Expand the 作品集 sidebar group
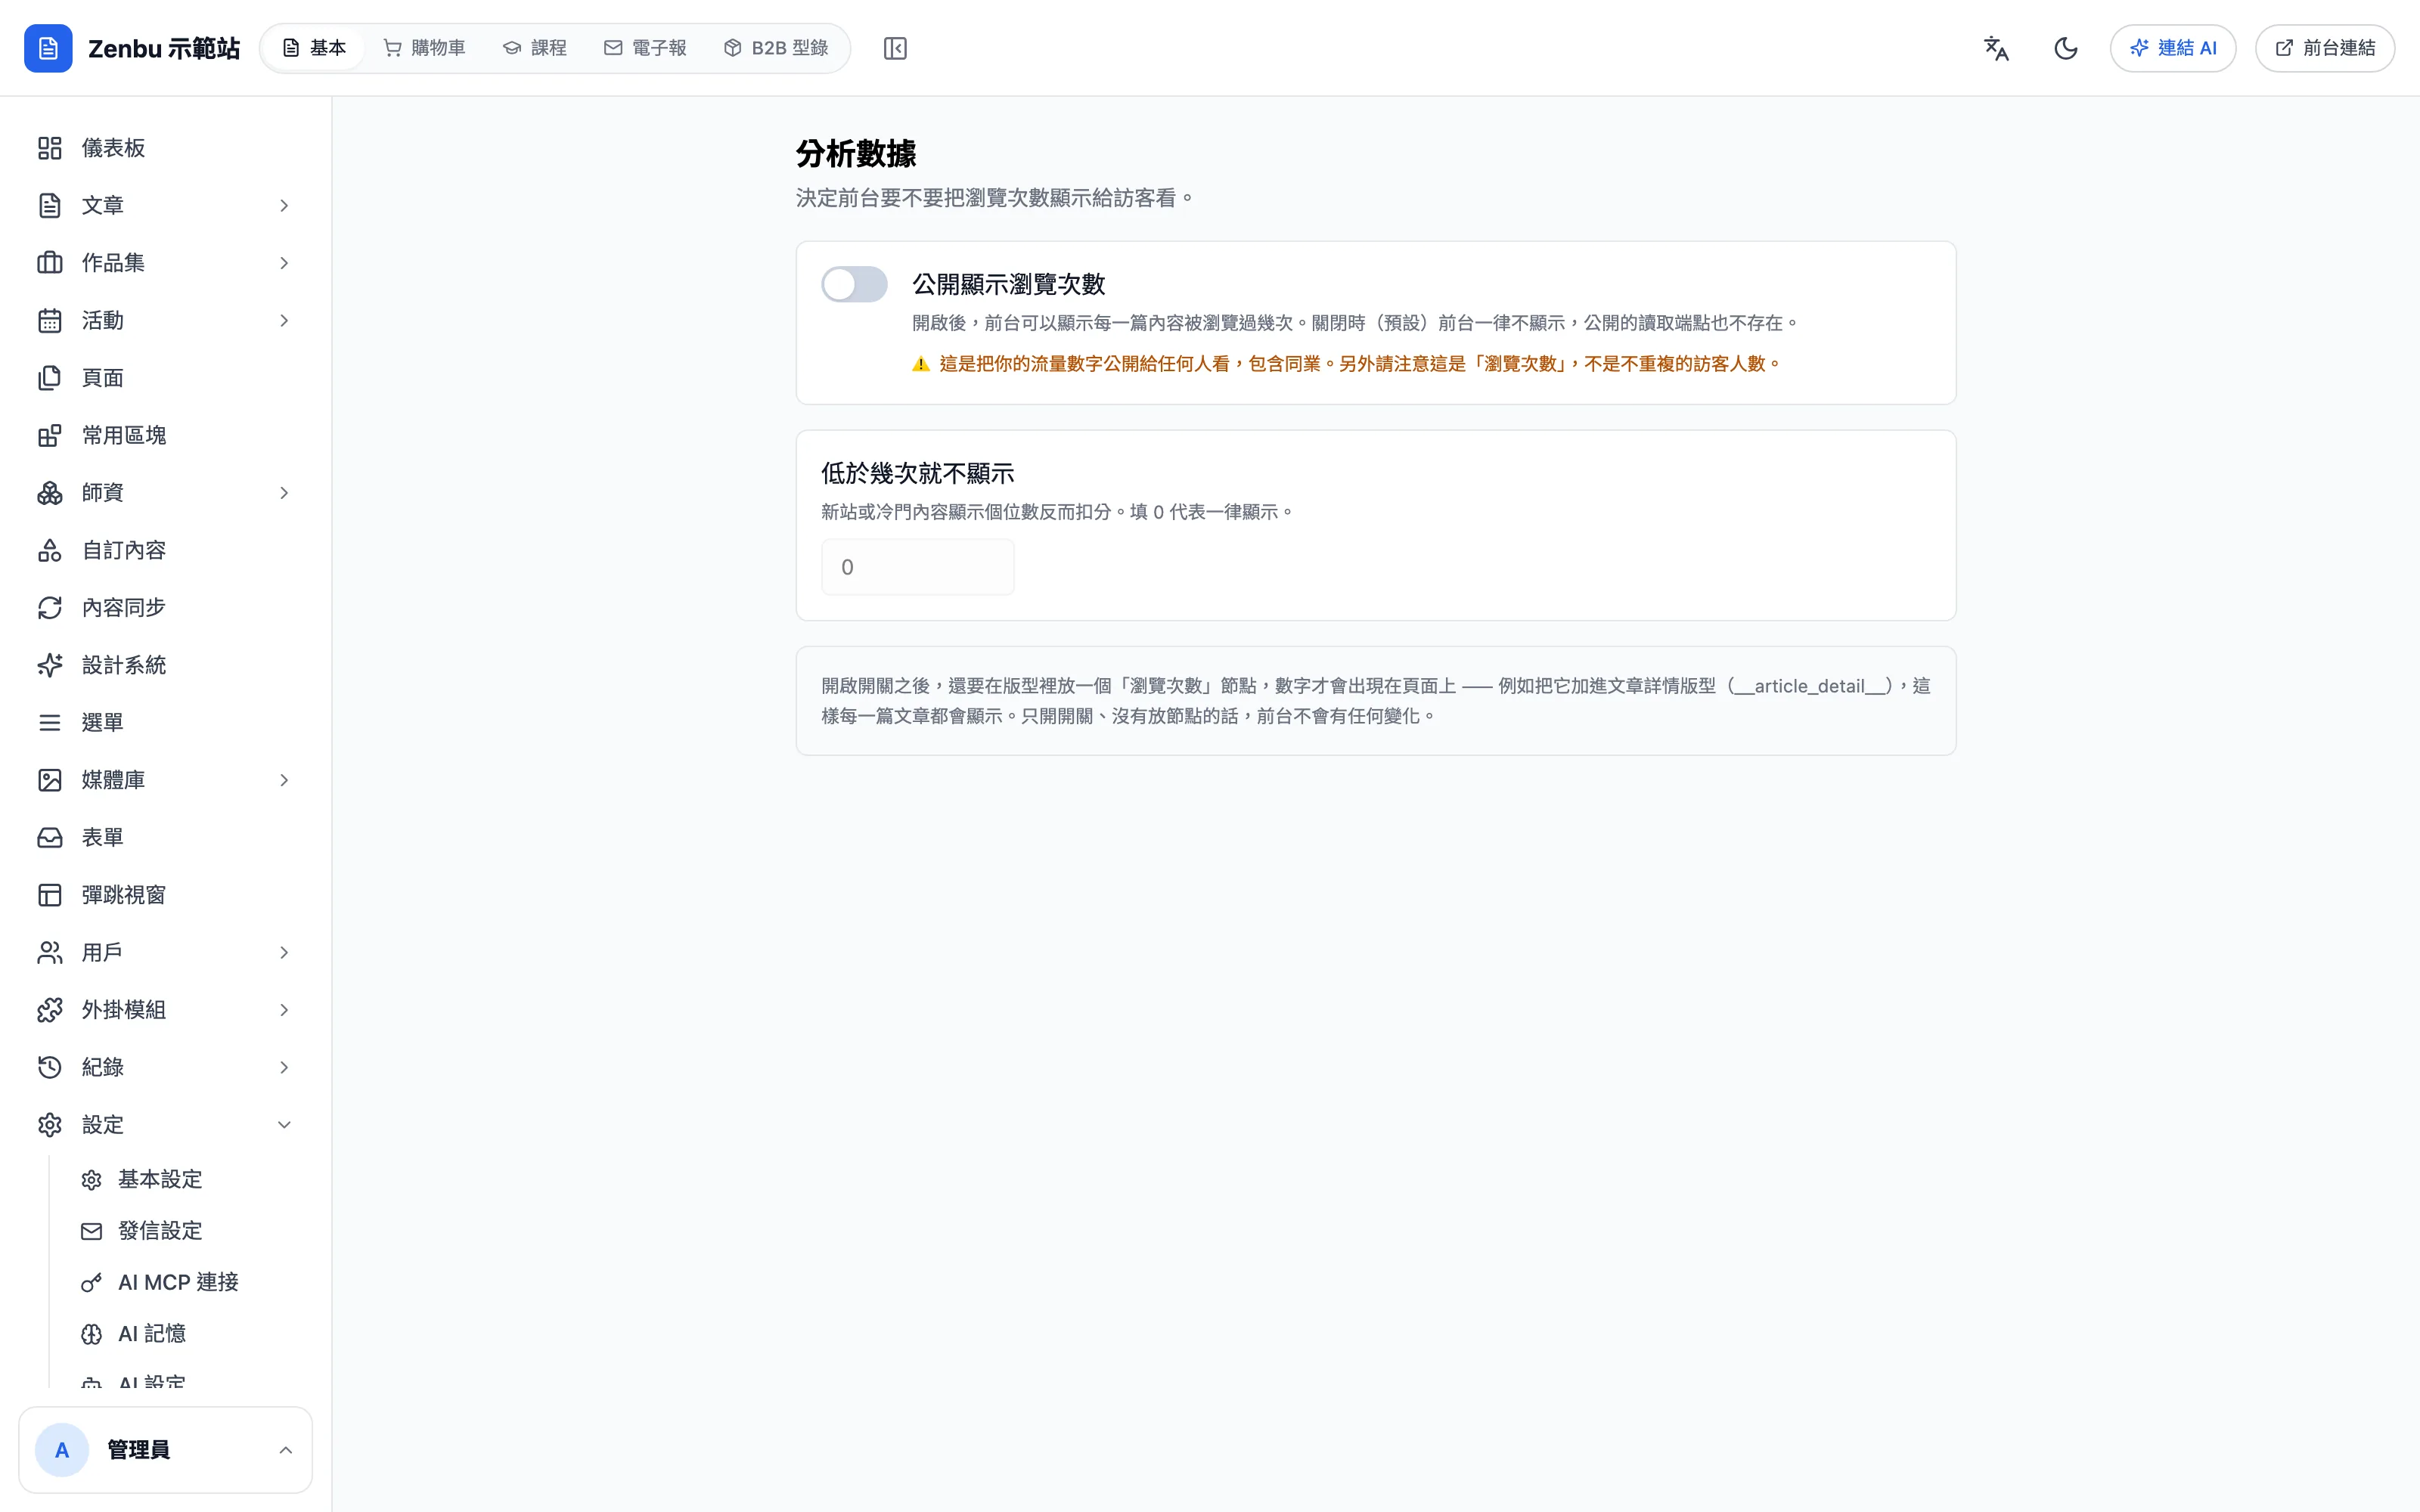This screenshot has width=2420, height=1512. [x=165, y=263]
